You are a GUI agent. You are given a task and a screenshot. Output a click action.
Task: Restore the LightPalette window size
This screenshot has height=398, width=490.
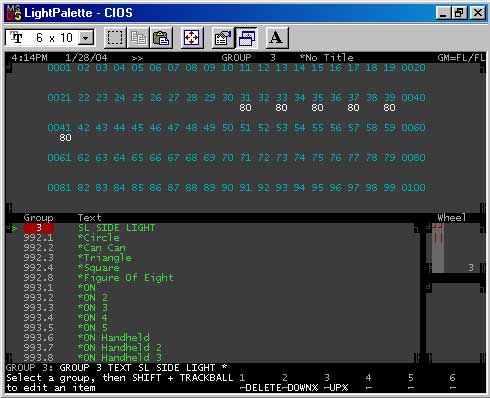point(459,13)
